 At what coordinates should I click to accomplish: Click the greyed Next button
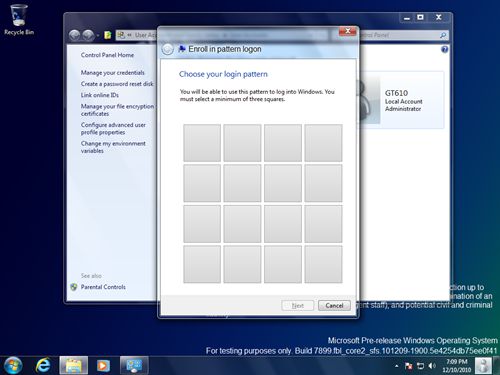click(297, 305)
